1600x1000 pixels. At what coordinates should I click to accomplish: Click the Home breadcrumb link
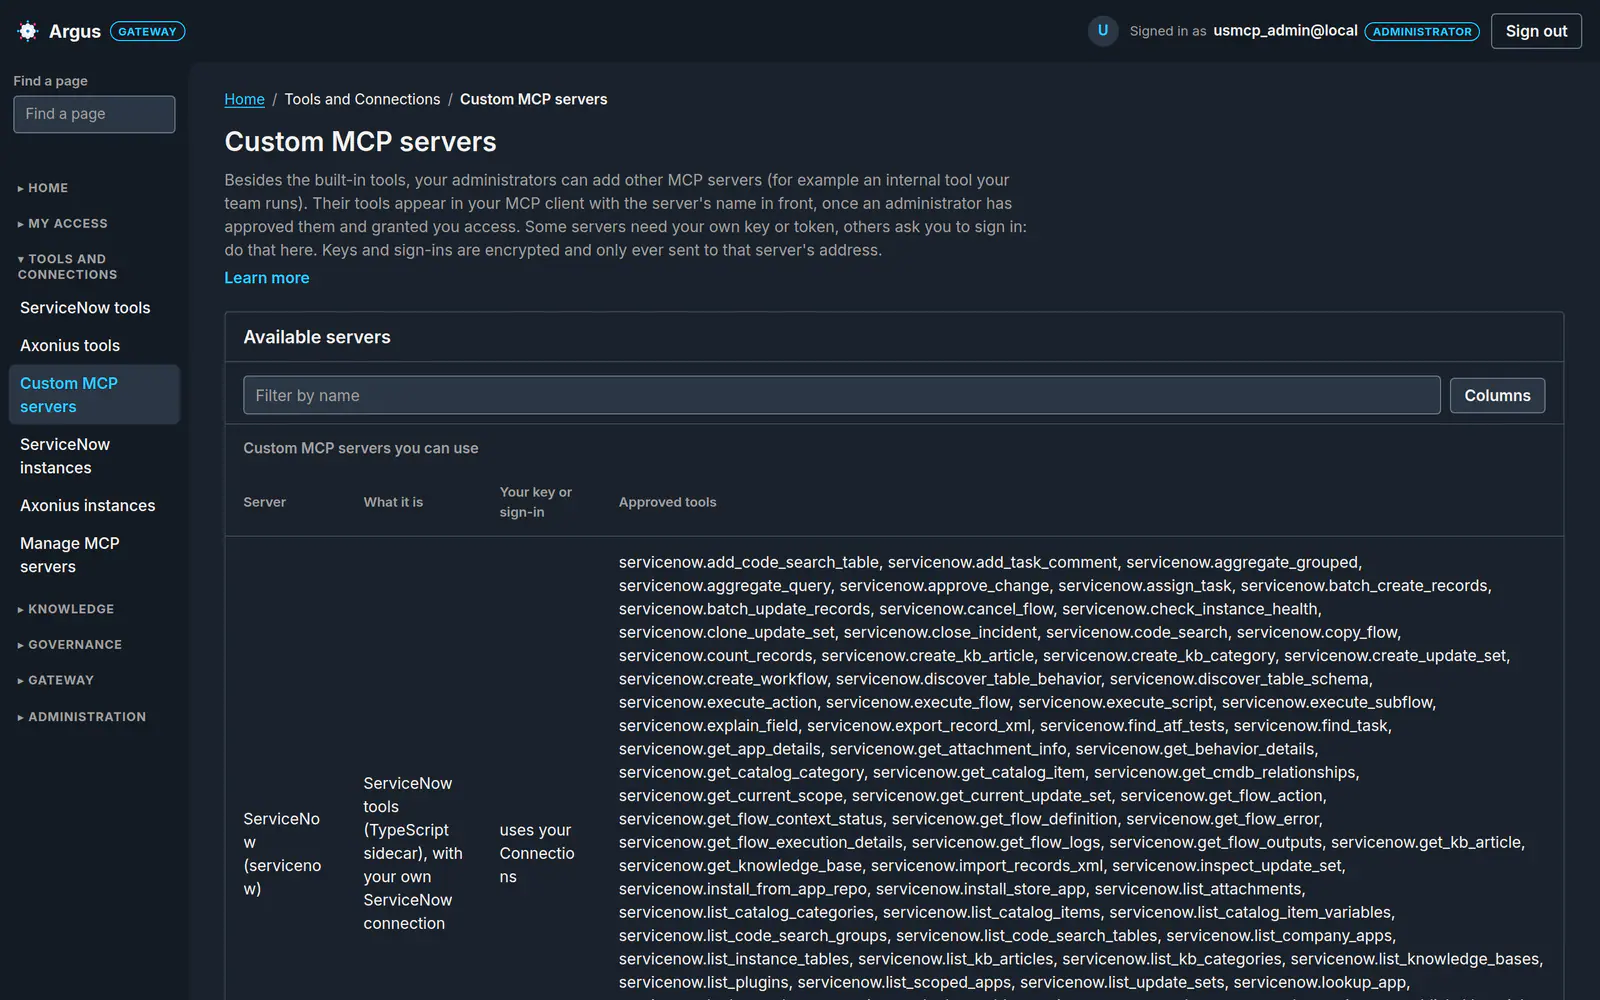tap(244, 99)
